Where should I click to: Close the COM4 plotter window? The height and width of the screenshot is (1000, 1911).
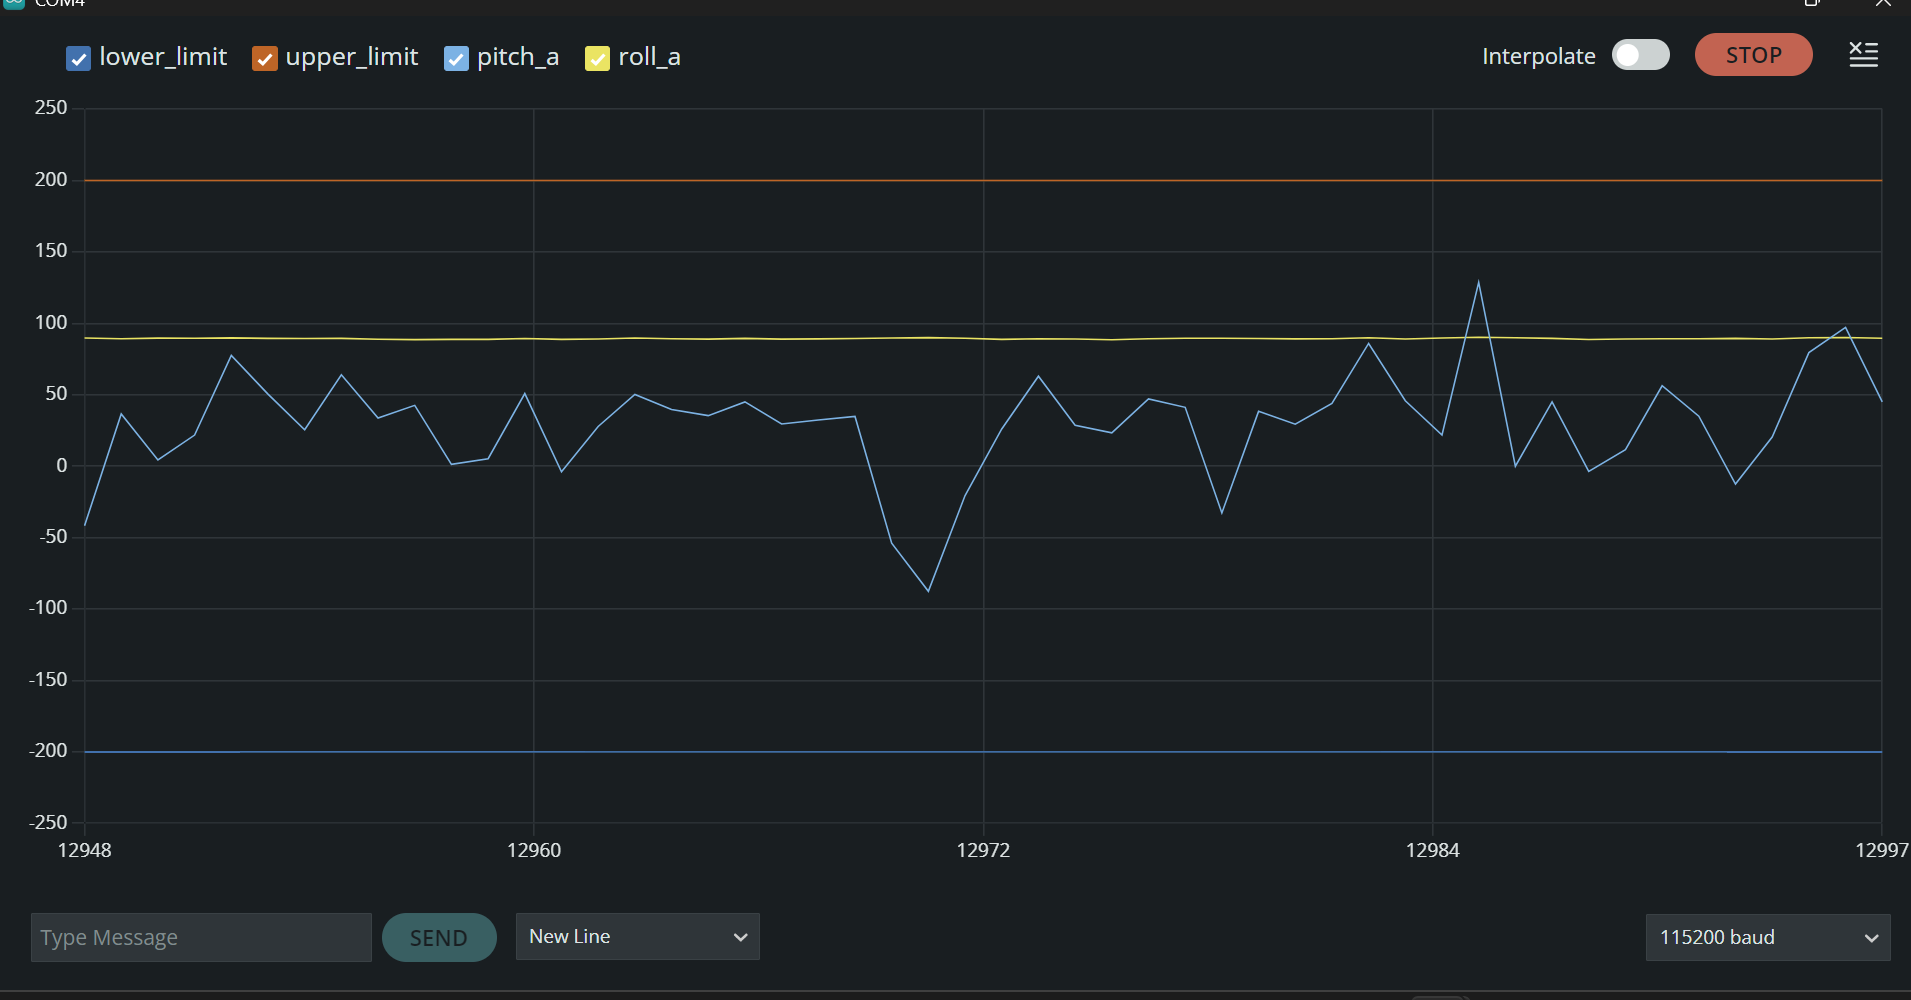[x=1883, y=3]
